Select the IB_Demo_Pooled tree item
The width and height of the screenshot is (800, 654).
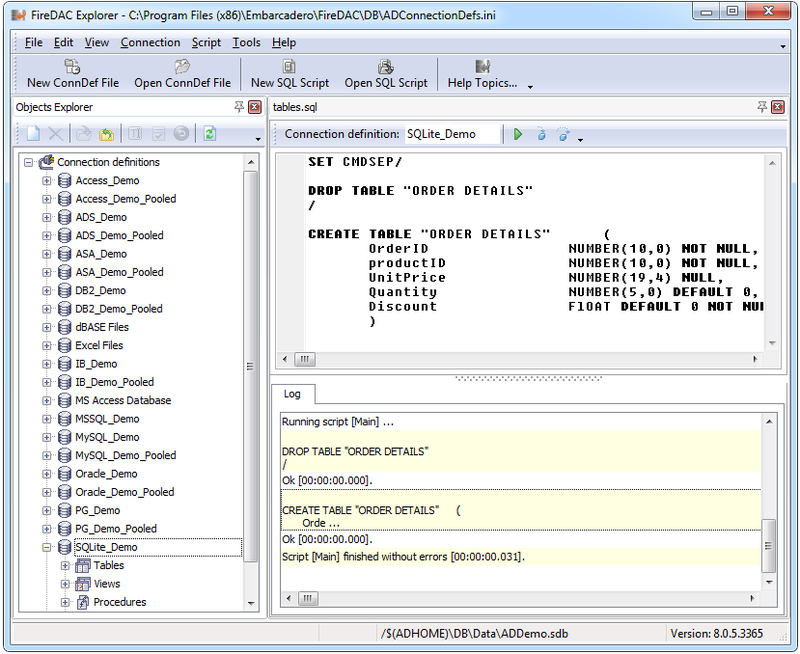click(x=114, y=382)
